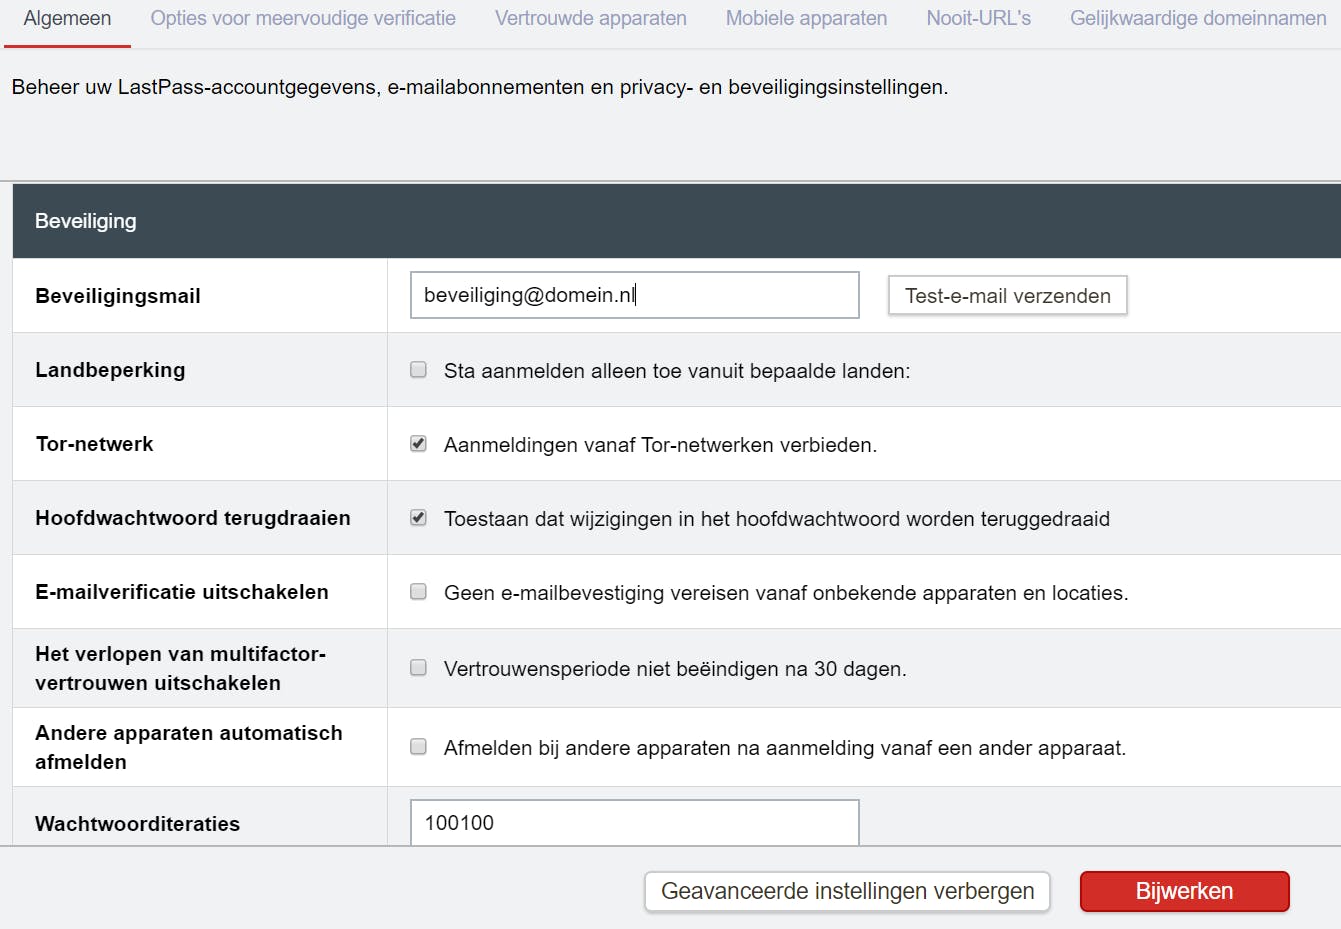This screenshot has height=929, width=1341.
Task: Click the Wachtwoorditeraties row label
Action: 138,824
